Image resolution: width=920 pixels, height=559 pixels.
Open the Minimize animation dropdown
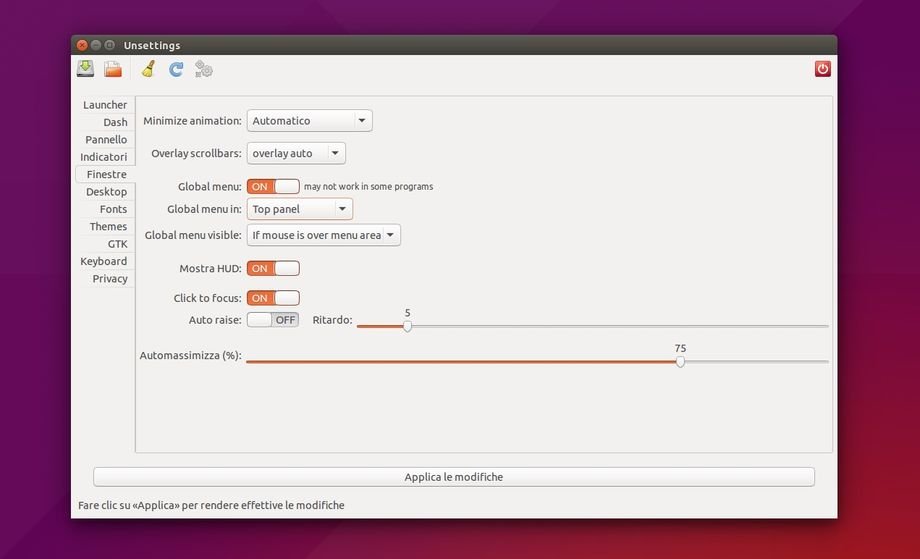(310, 121)
